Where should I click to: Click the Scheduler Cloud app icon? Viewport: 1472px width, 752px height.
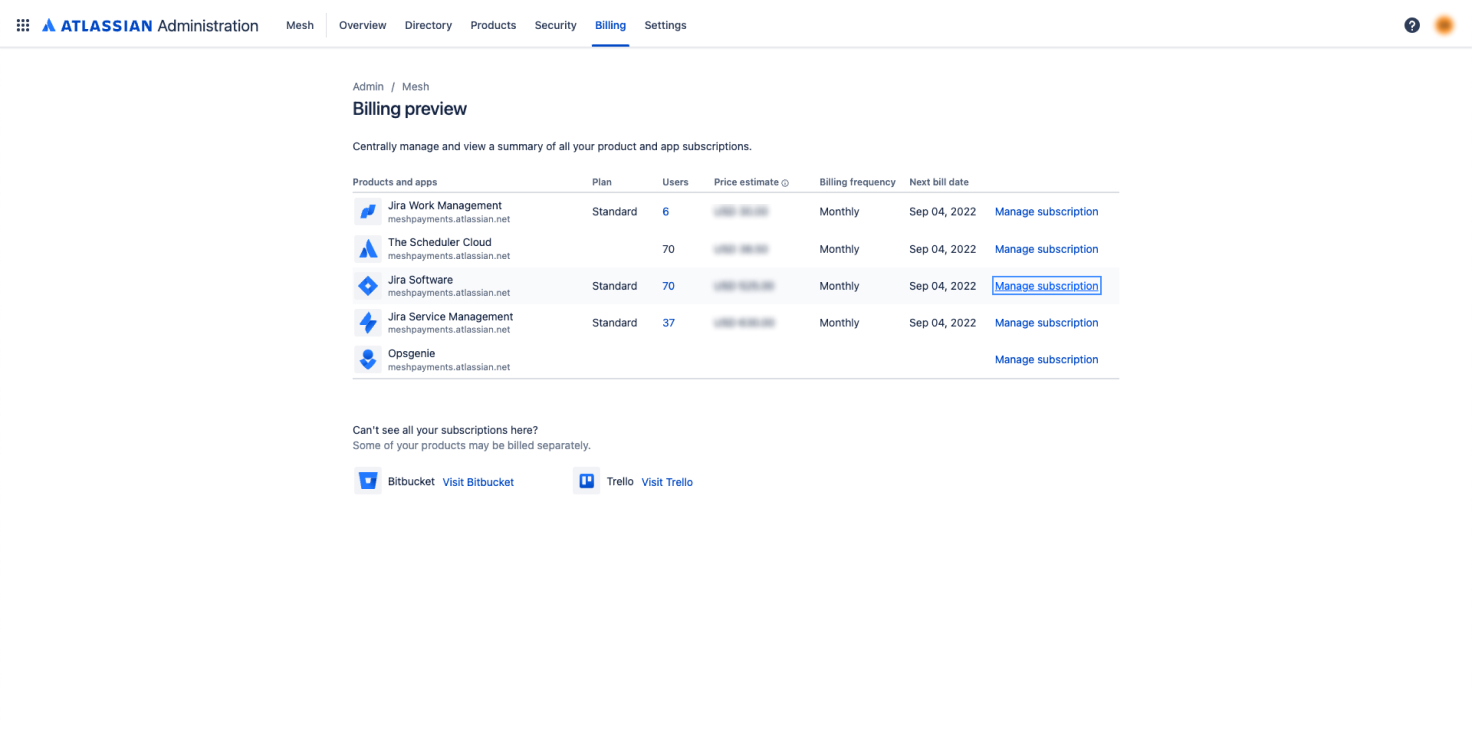click(x=368, y=249)
